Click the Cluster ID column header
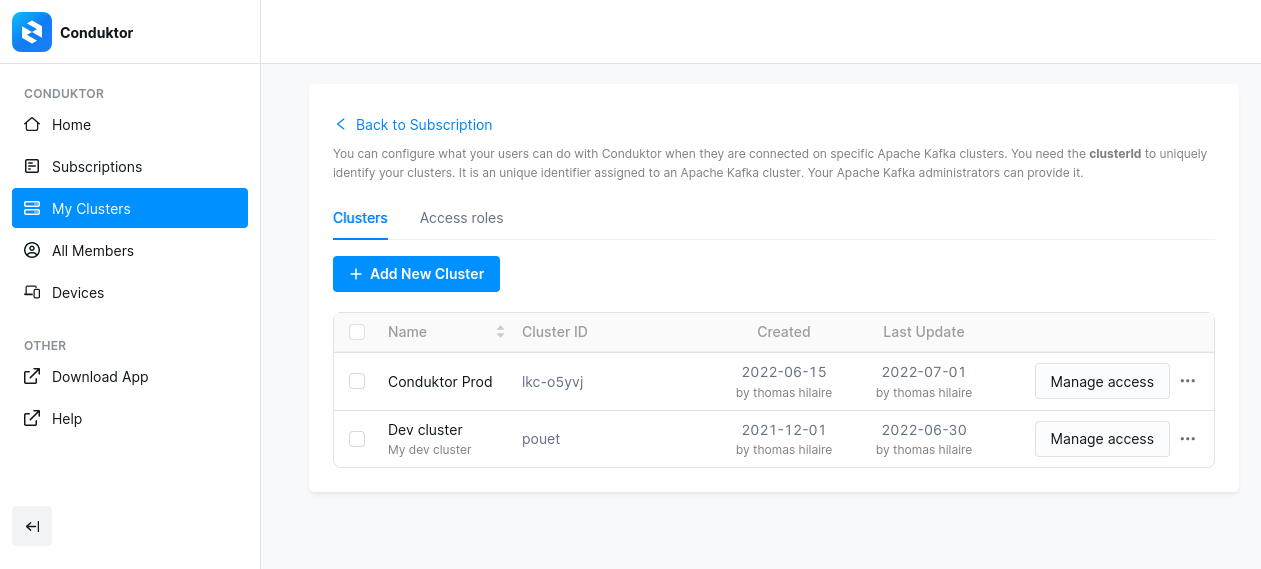This screenshot has height=569, width=1261. pyautogui.click(x=555, y=332)
